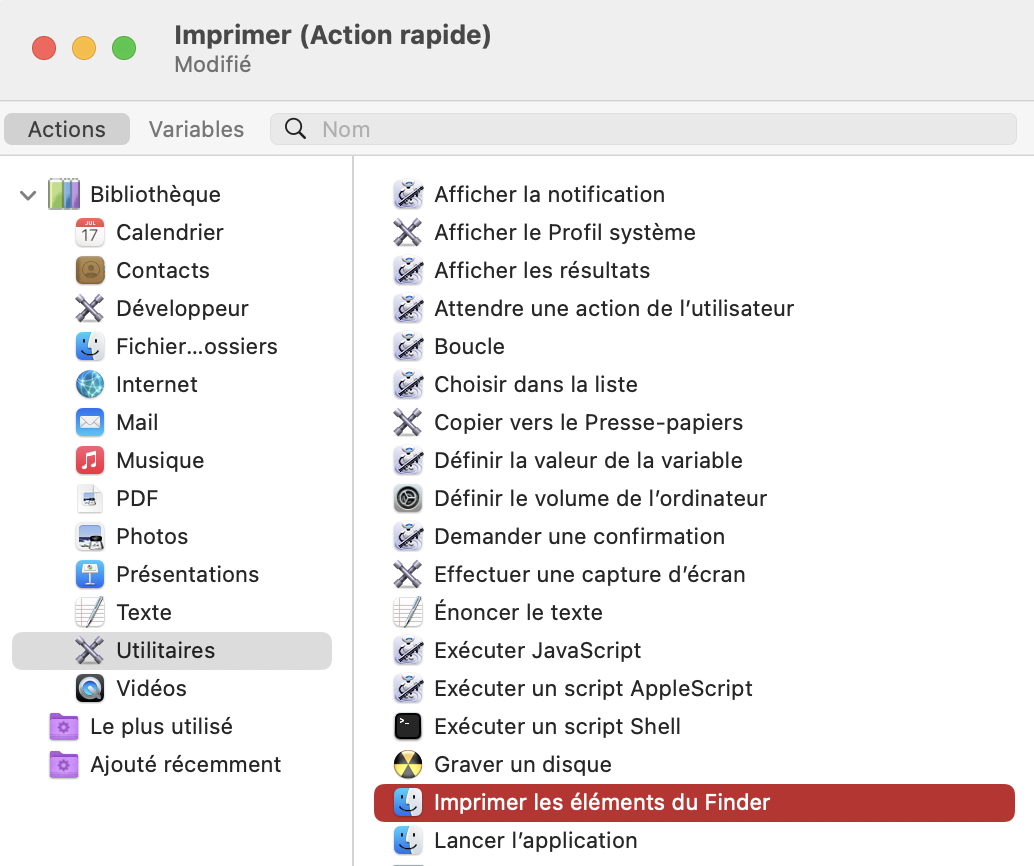Switch to the Actions tab
The image size is (1034, 866).
[x=67, y=129]
